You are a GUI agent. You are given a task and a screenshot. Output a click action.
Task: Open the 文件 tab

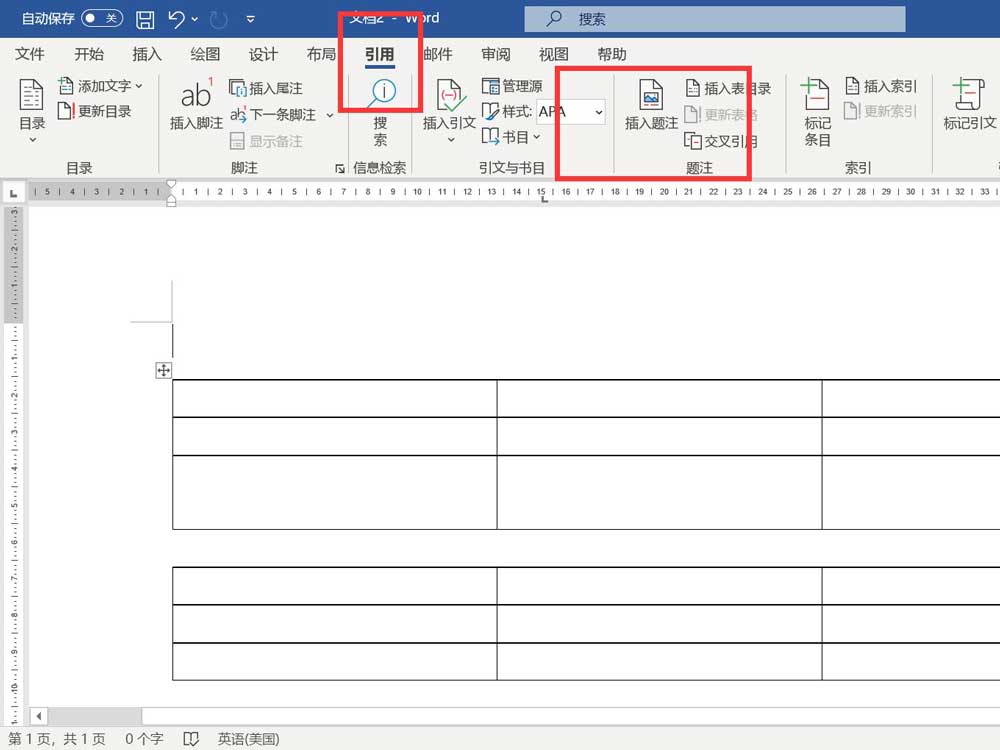[30, 54]
